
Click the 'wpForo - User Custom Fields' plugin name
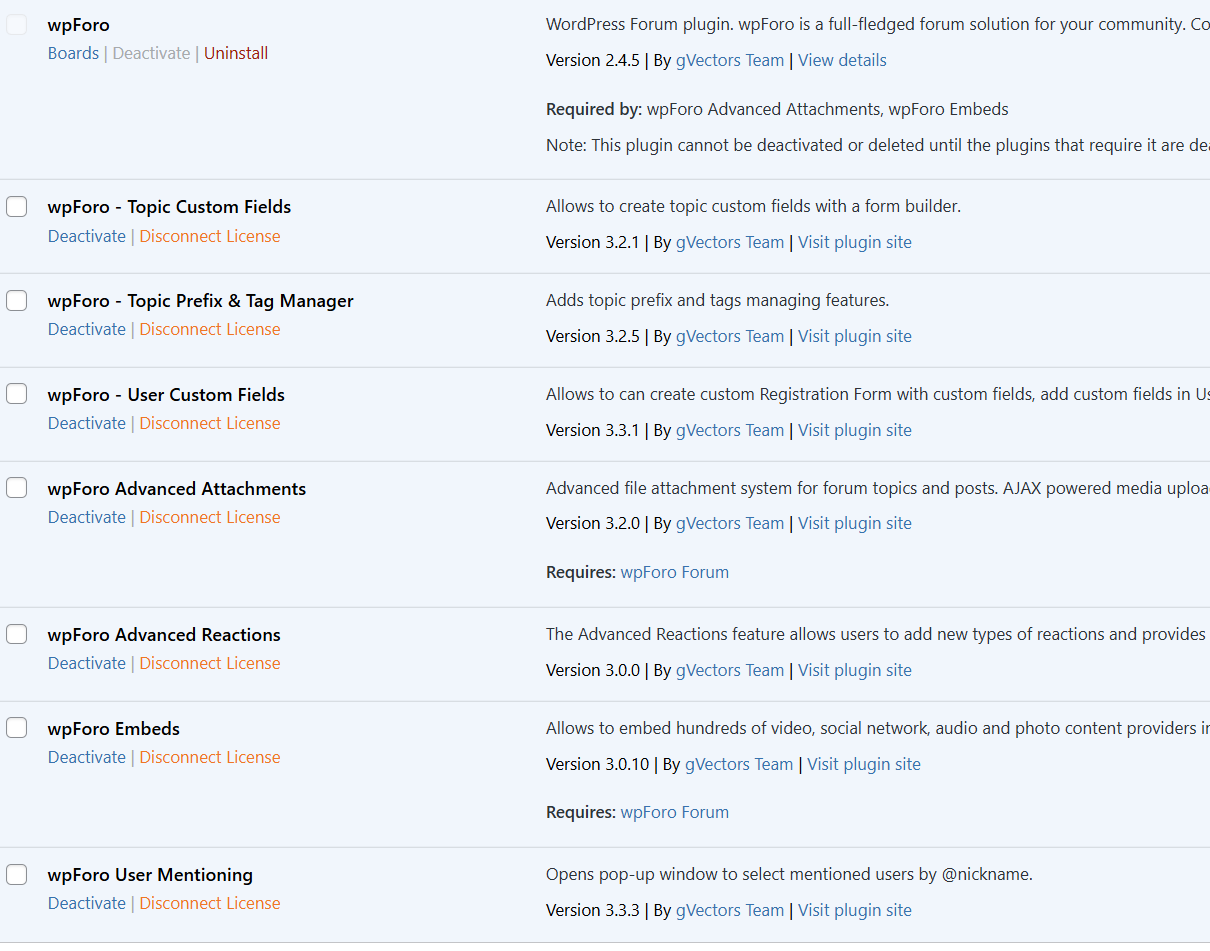(166, 395)
